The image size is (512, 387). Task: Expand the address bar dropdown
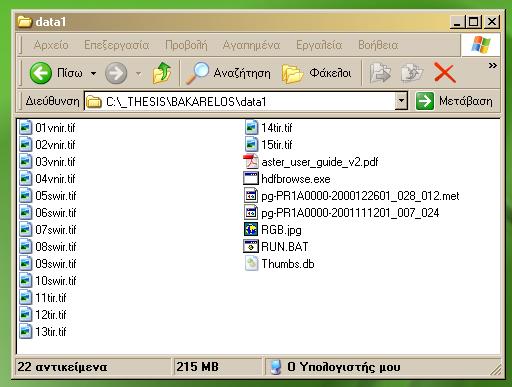(x=401, y=101)
